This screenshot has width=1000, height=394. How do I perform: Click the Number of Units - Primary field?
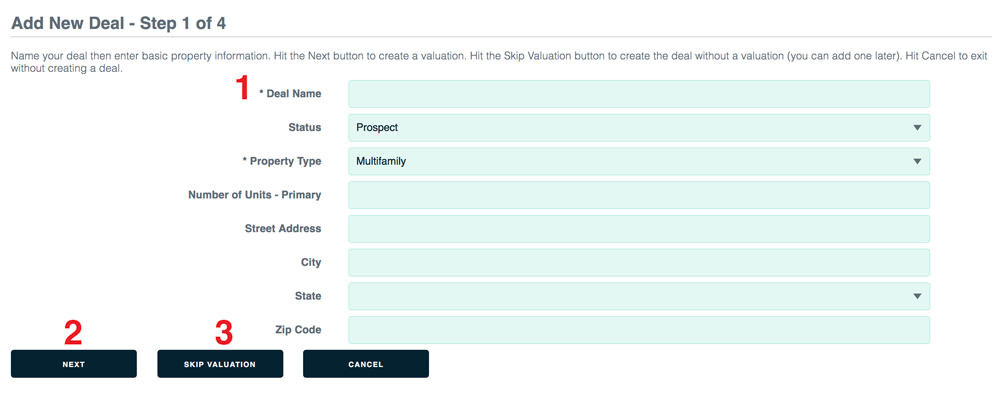point(638,195)
